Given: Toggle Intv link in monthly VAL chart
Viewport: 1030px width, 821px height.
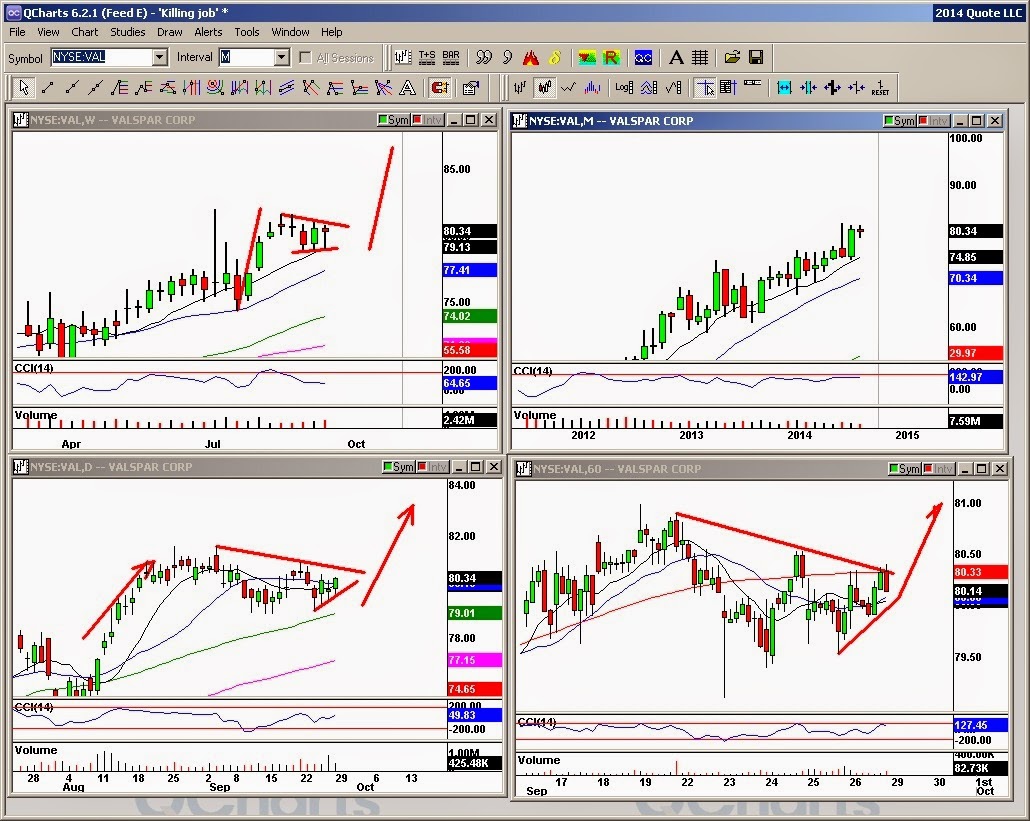Looking at the screenshot, I should pyautogui.click(x=933, y=121).
